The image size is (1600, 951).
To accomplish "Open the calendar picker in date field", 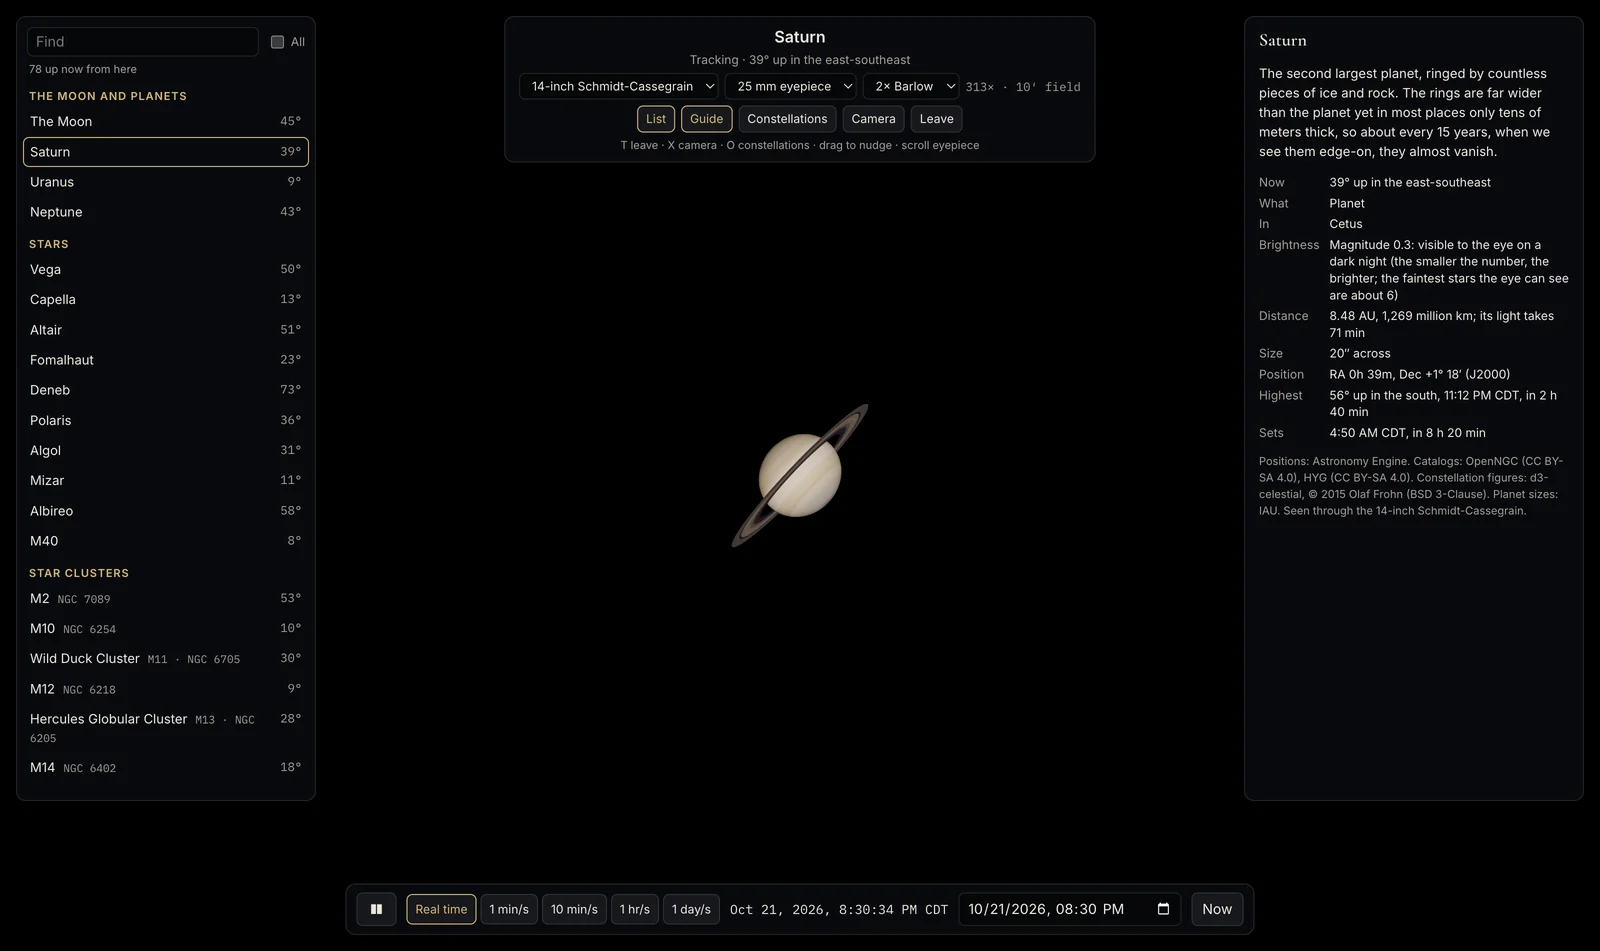I will tap(1163, 909).
